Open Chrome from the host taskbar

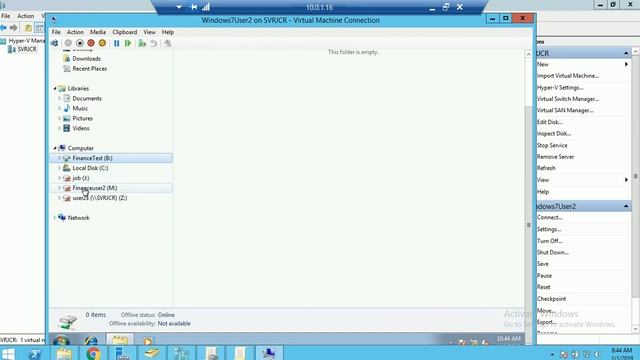(x=93, y=353)
